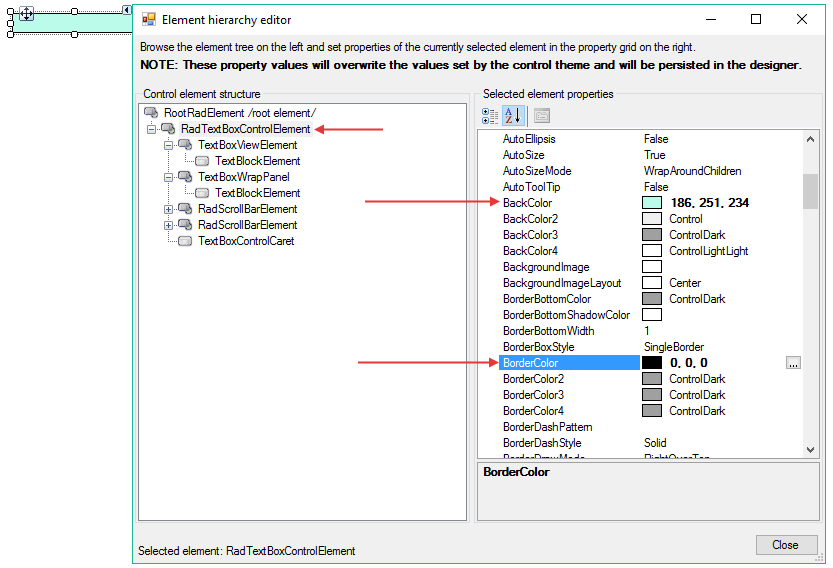The width and height of the screenshot is (833, 568).
Task: Click the move handle on the designer textbox
Action: click(27, 13)
